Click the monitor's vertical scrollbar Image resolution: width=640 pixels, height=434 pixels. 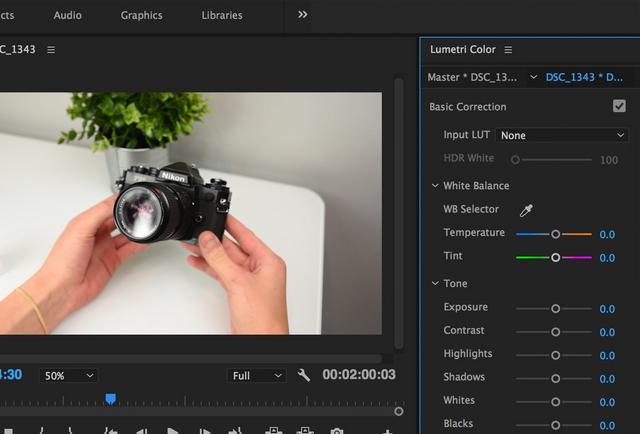(399, 213)
